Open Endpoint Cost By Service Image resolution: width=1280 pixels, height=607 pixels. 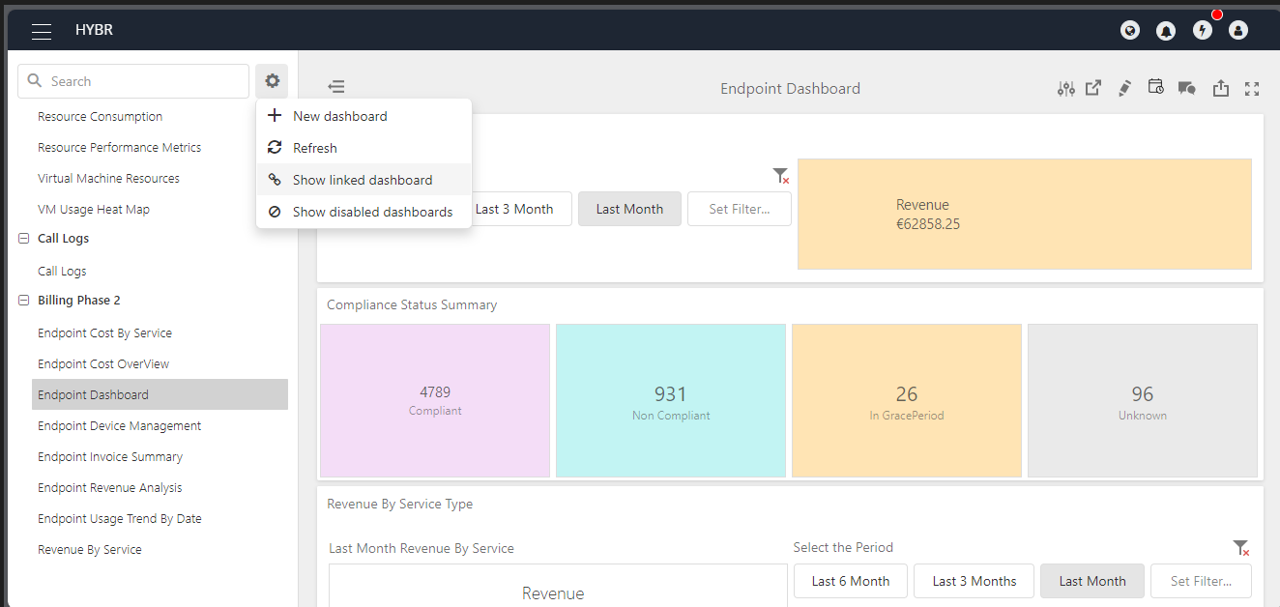[x=105, y=333]
